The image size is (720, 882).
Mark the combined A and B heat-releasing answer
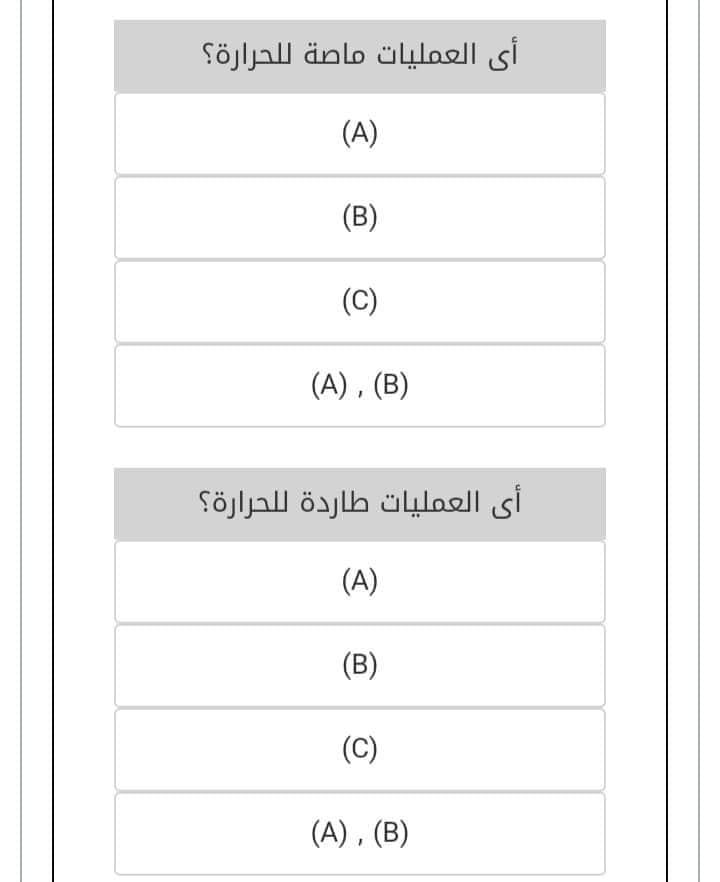(x=359, y=833)
